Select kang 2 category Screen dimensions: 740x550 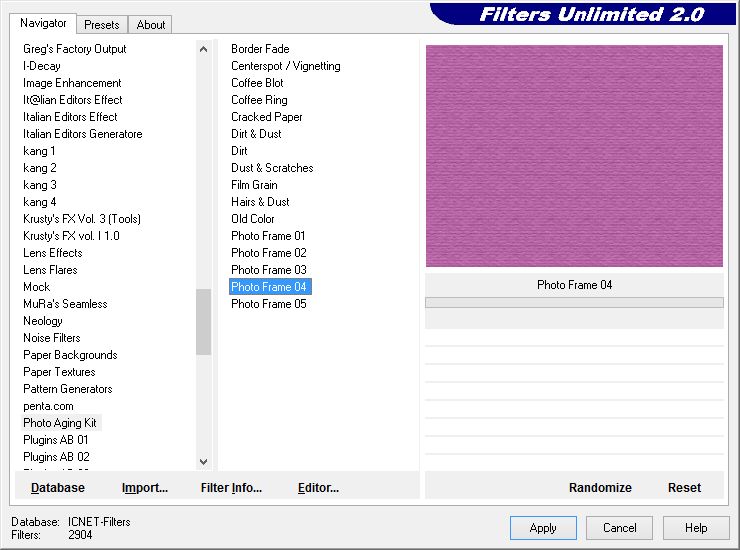tap(40, 168)
